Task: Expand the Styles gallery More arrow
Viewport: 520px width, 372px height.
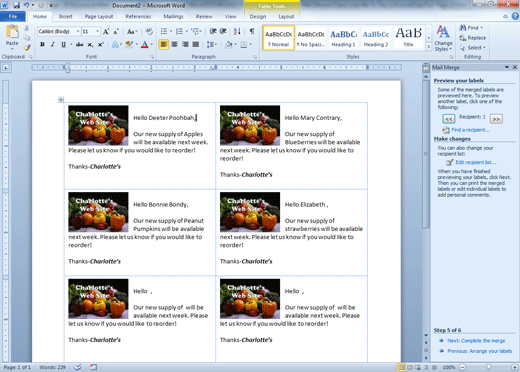Action: [x=429, y=47]
